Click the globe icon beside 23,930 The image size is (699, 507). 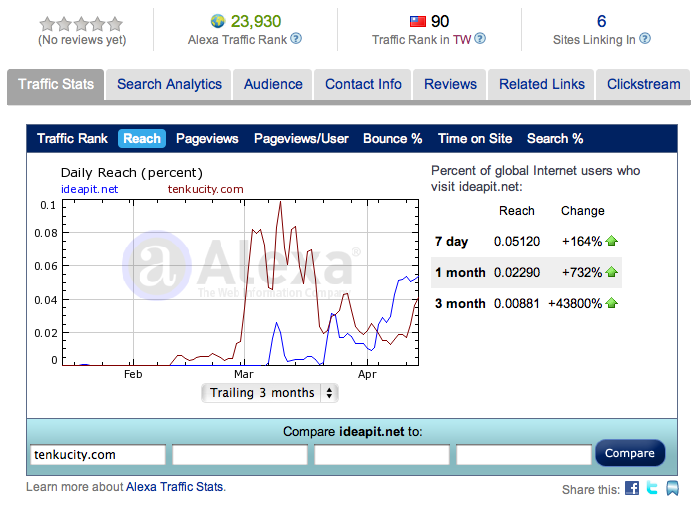tap(218, 21)
